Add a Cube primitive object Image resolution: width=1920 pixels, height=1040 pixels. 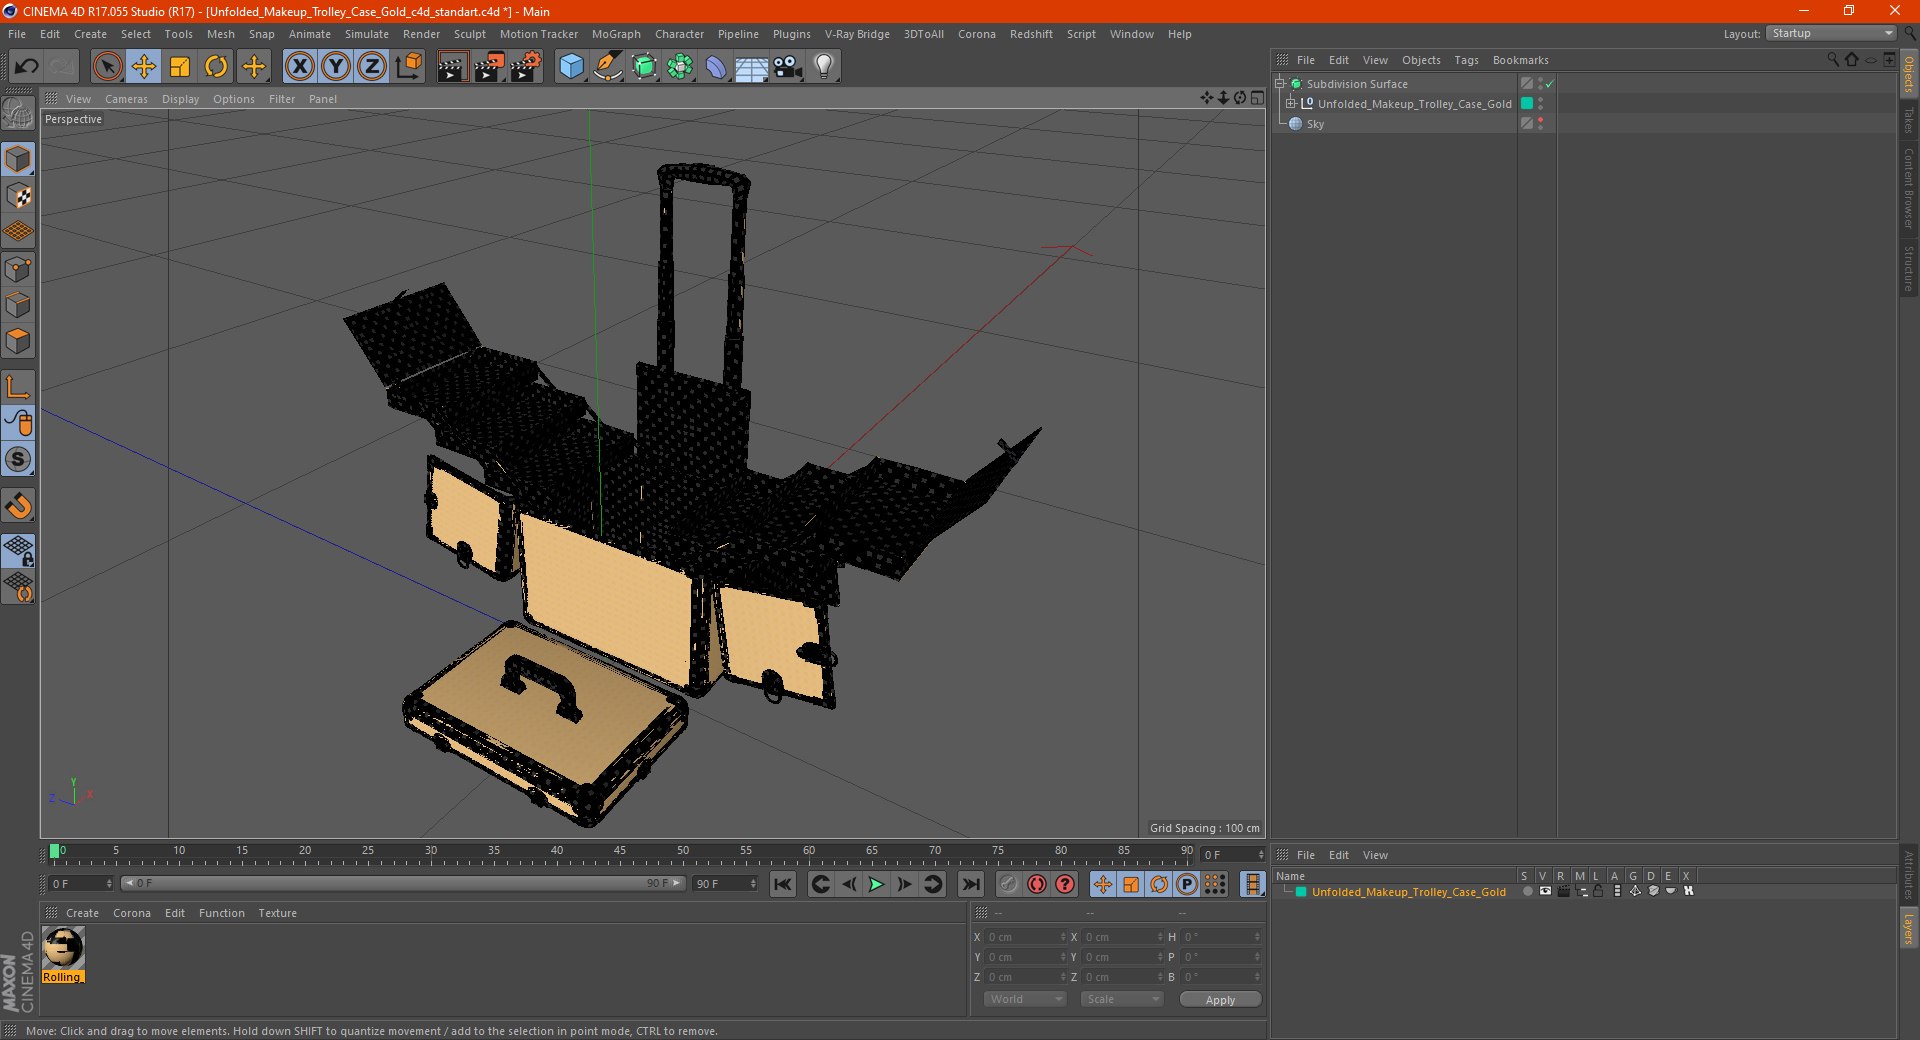pos(571,67)
